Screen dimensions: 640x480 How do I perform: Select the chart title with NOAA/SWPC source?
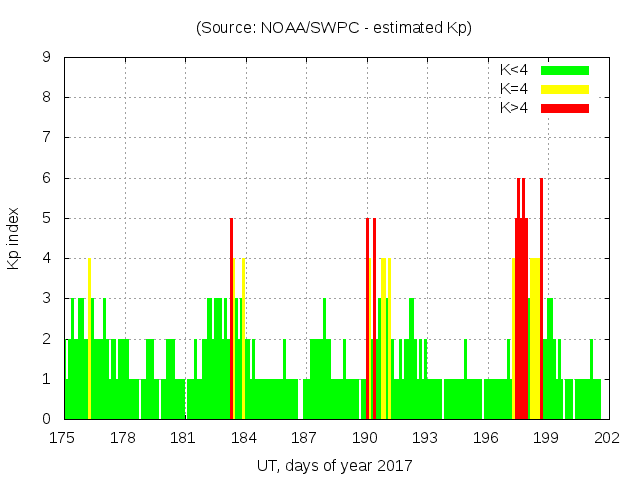pyautogui.click(x=334, y=28)
